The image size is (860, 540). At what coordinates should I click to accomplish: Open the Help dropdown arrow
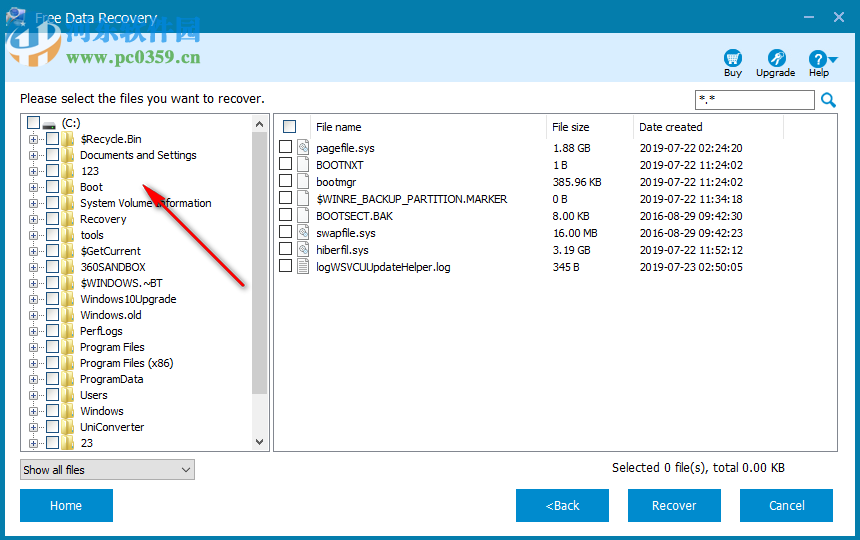(x=833, y=59)
